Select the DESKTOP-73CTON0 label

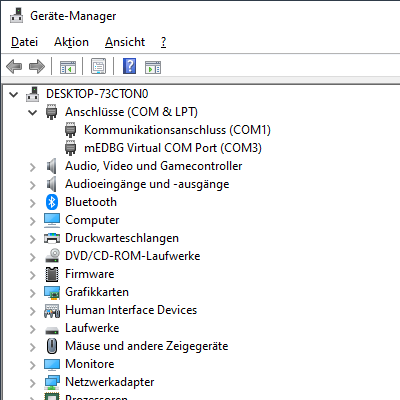(97, 94)
